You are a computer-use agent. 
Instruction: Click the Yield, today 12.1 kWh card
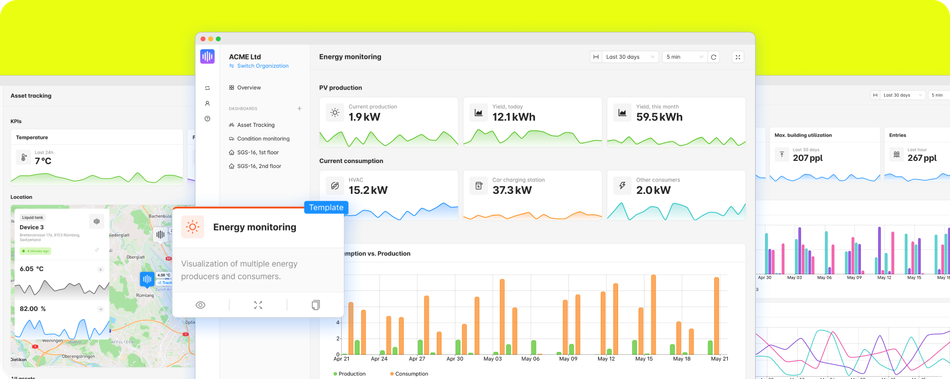[x=533, y=122]
